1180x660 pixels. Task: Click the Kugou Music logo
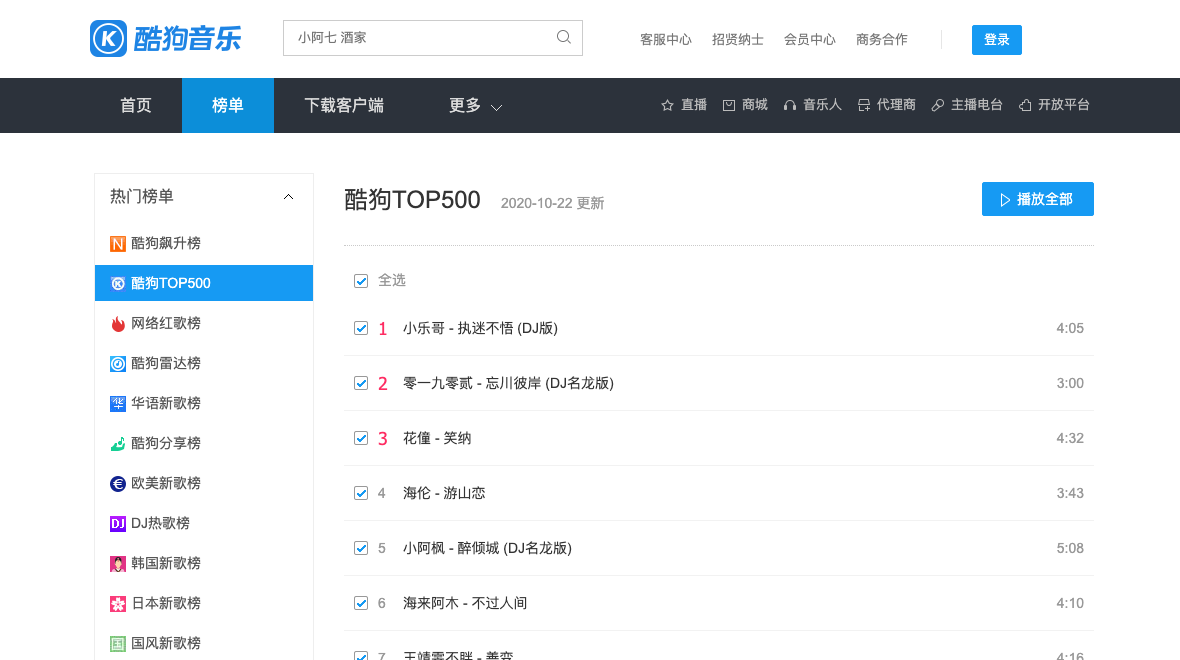pos(166,38)
